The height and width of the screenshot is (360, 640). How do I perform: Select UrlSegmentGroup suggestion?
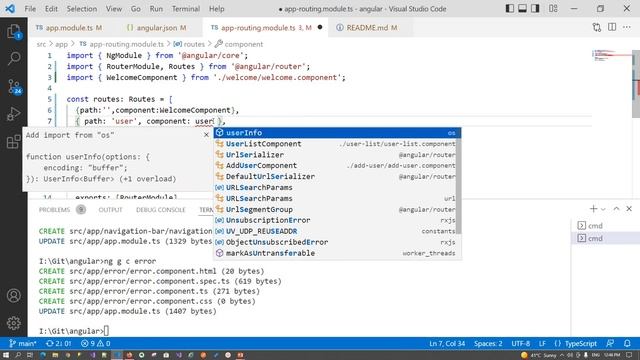click(x=335, y=209)
